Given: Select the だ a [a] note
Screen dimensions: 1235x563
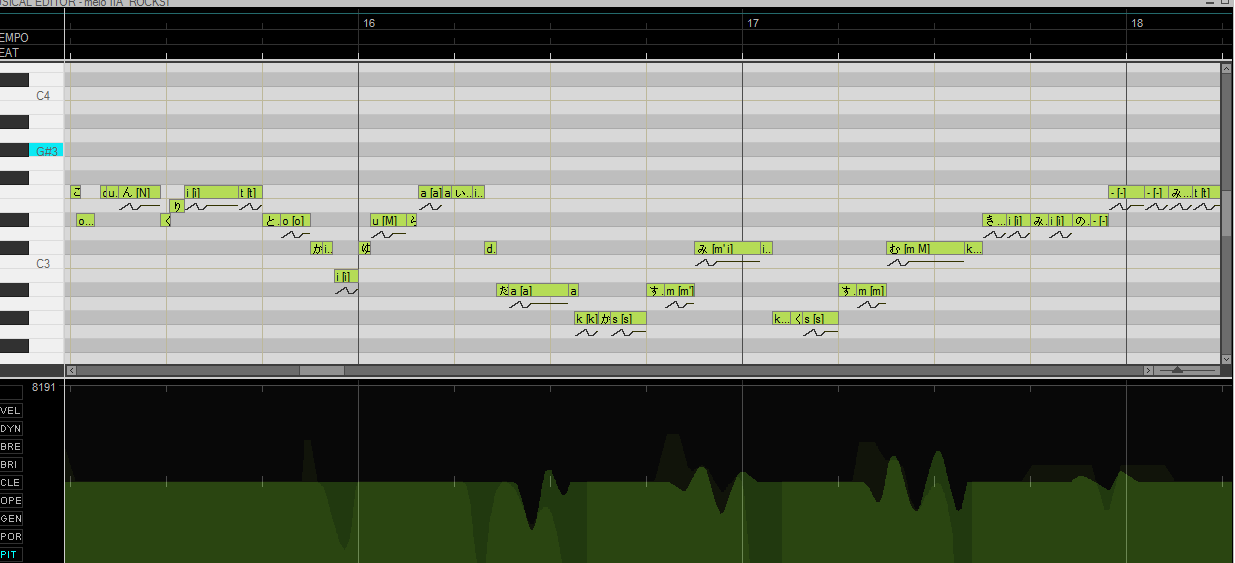Looking at the screenshot, I should click(533, 290).
